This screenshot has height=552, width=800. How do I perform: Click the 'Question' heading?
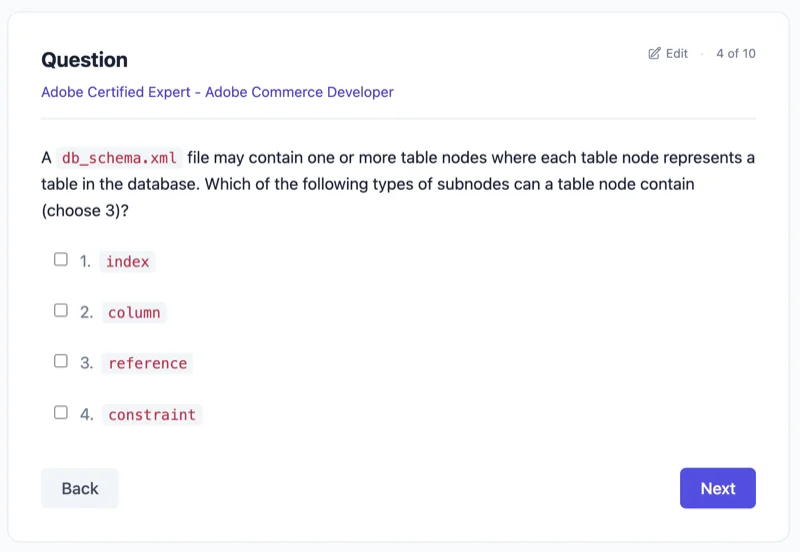(85, 60)
